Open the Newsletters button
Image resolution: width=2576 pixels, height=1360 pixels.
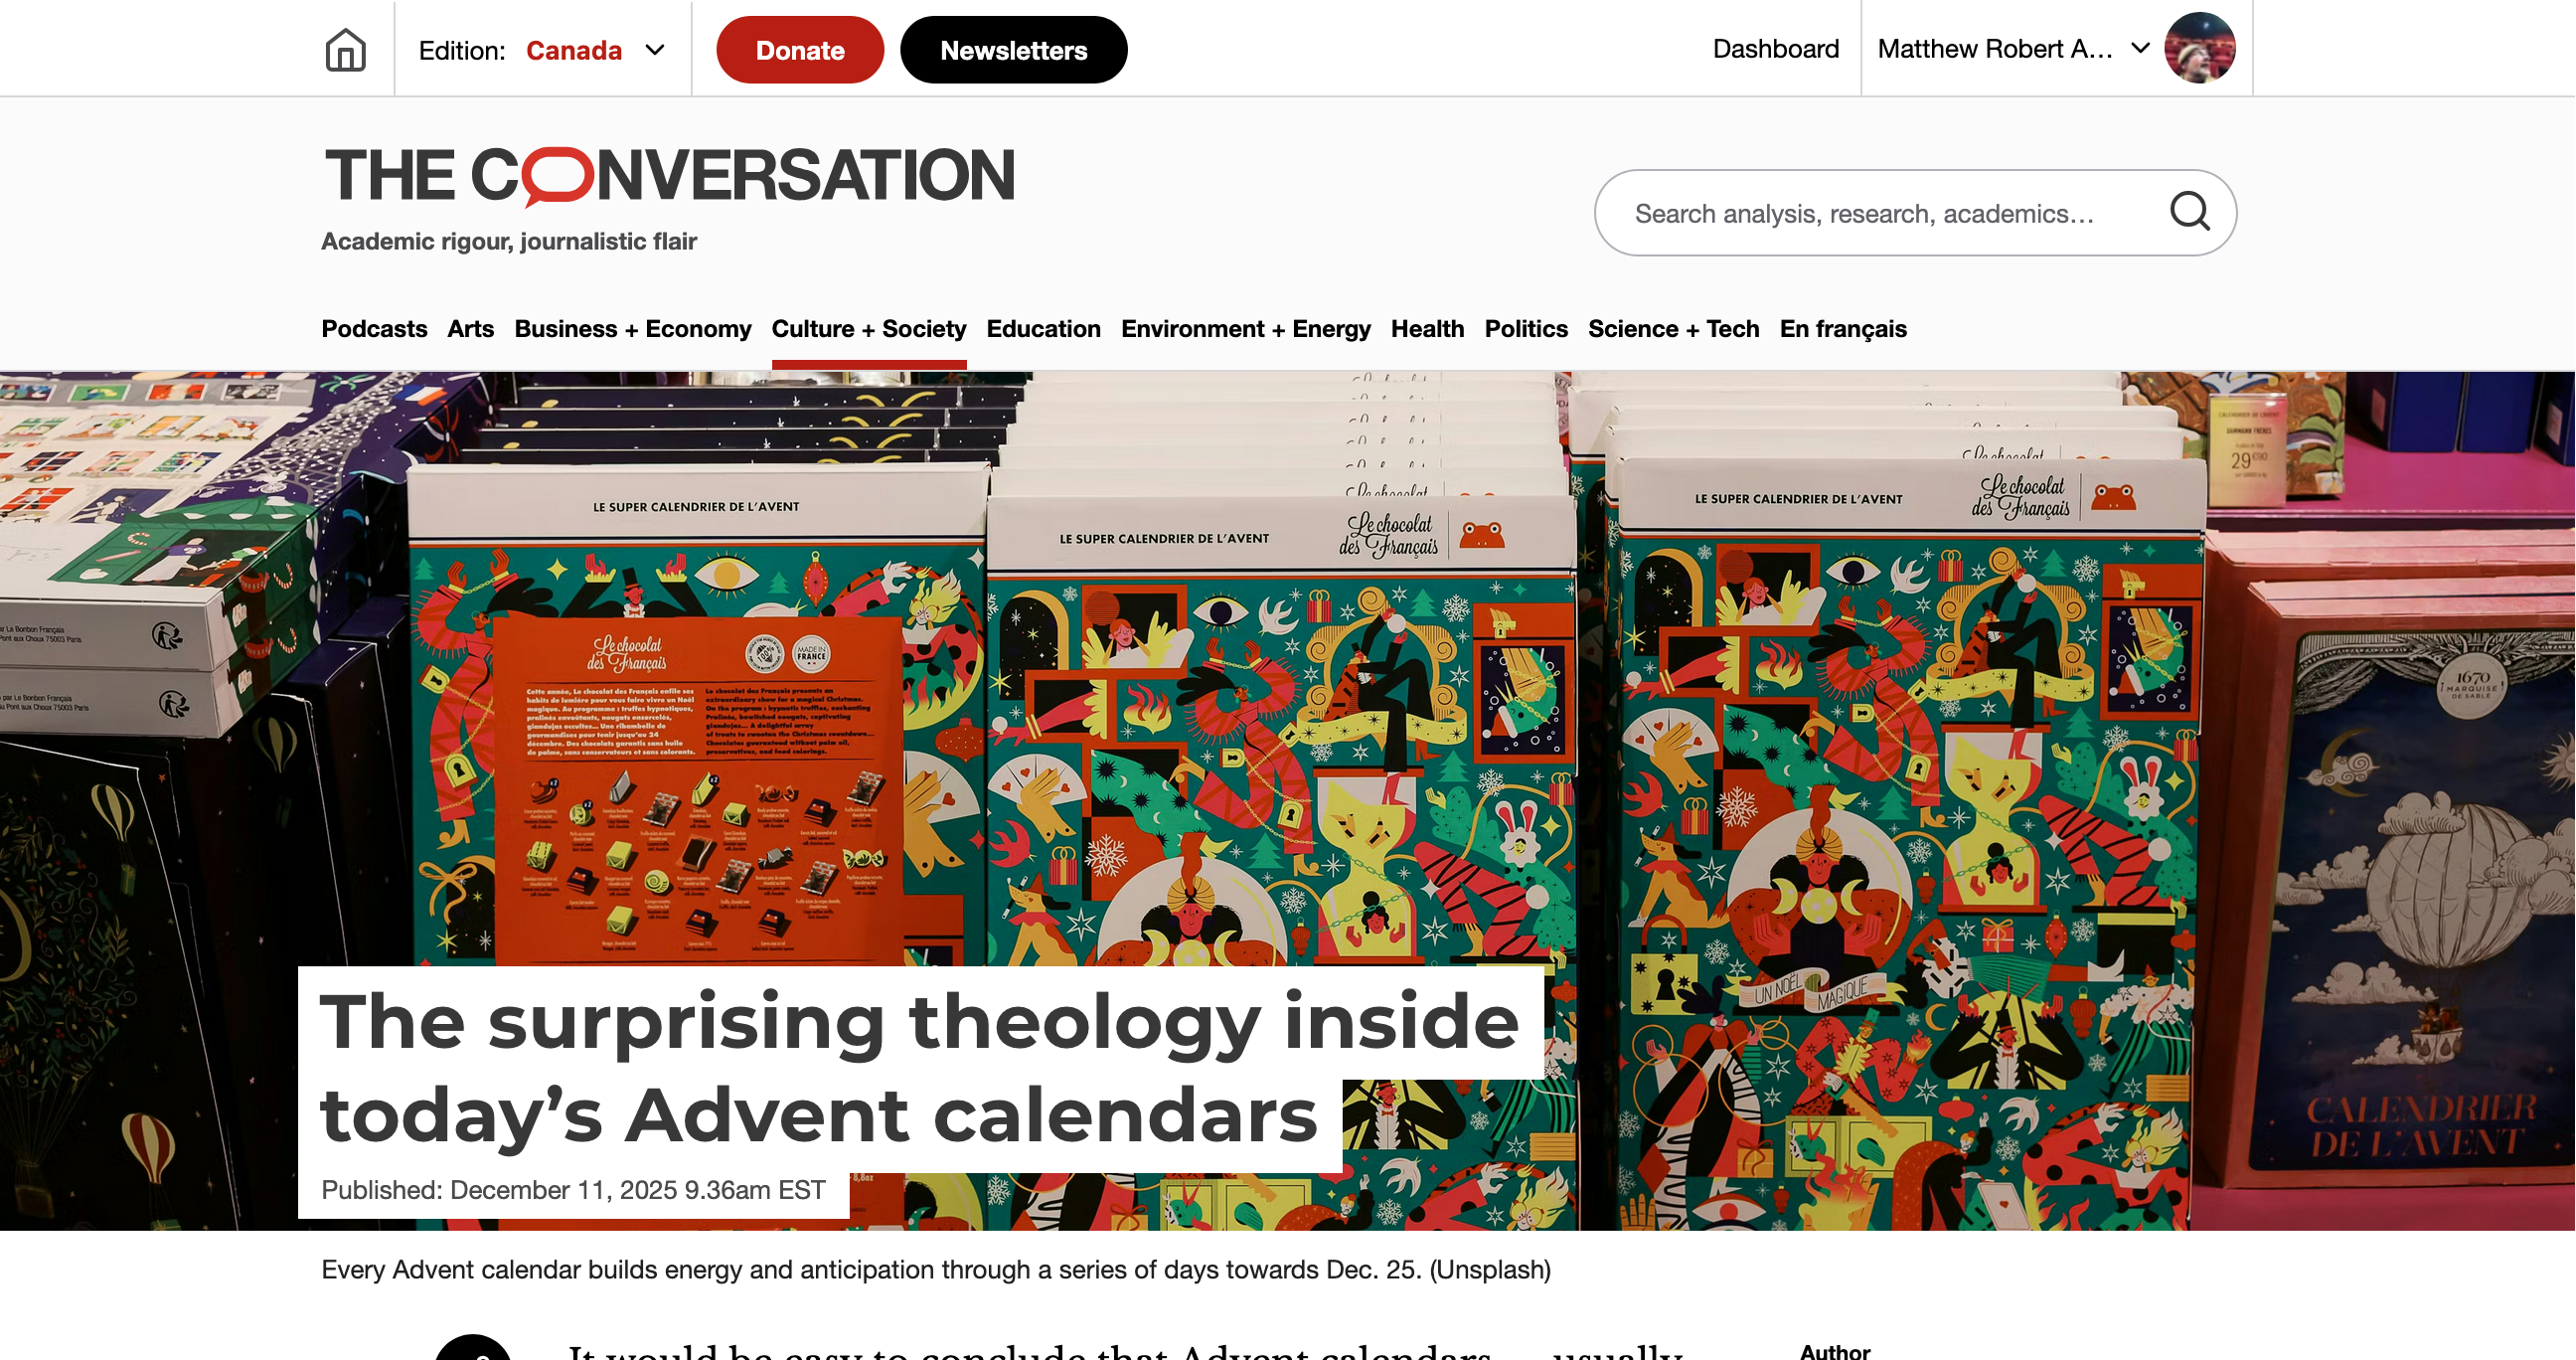pyautogui.click(x=1013, y=50)
